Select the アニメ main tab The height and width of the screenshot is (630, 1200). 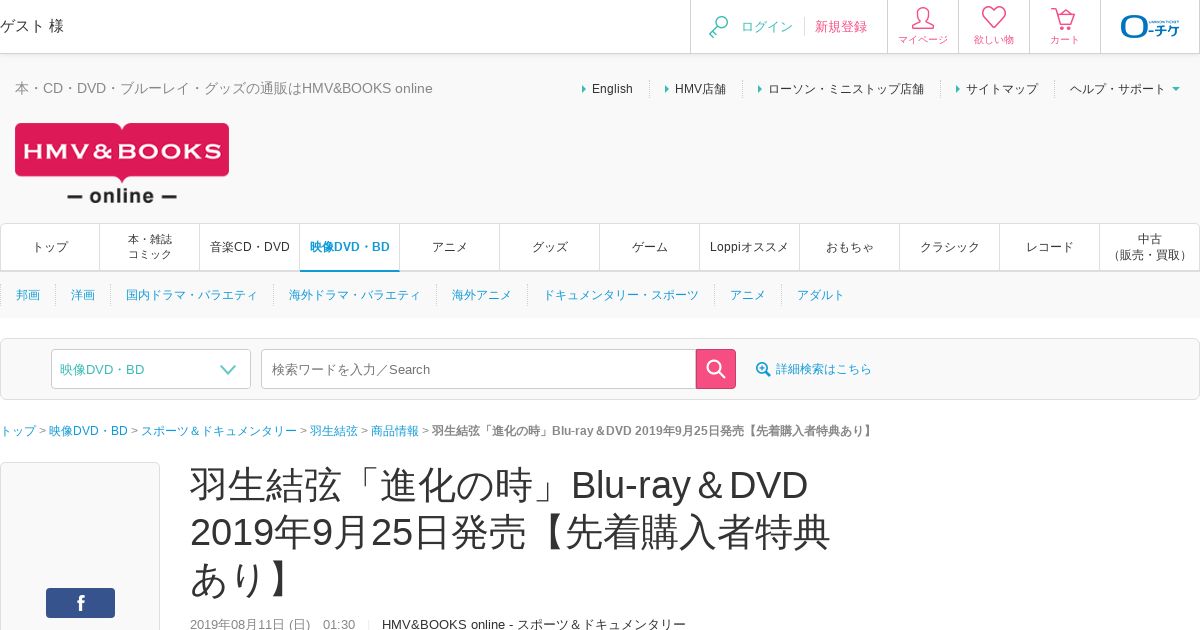click(x=450, y=247)
